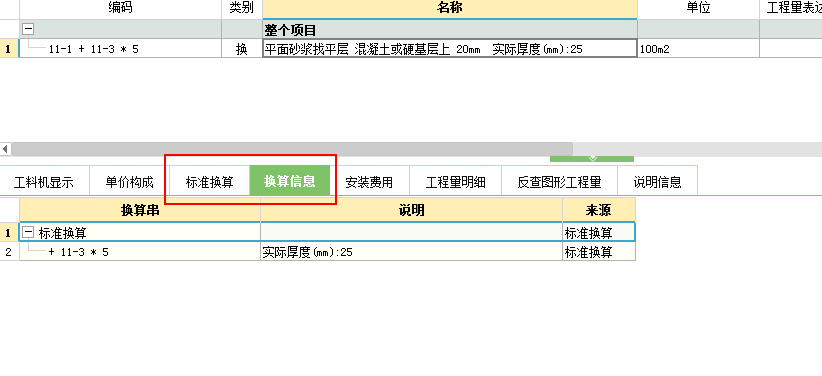Image resolution: width=822 pixels, height=376 pixels.
Task: Switch to 反查图形工程量 tab
Action: click(x=559, y=182)
